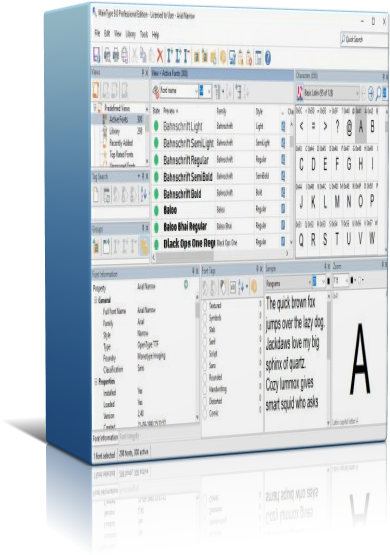Check the Comic tag checkbox

(205, 413)
